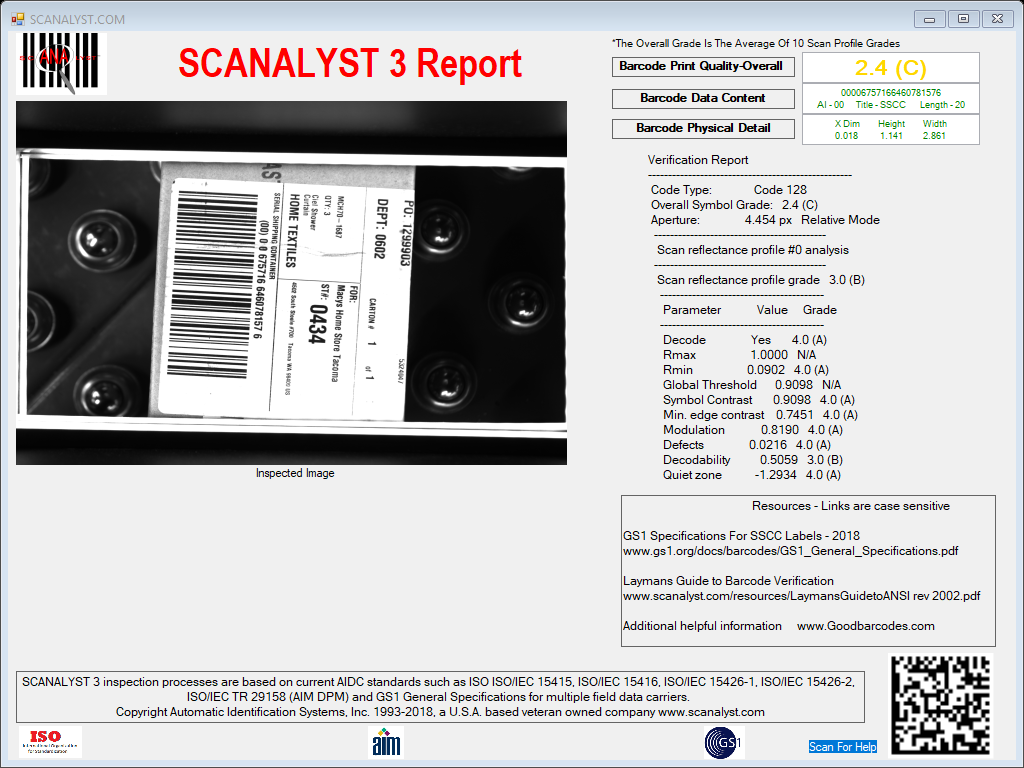Open Barcode Physical Detail
Image resolution: width=1024 pixels, height=768 pixels.
703,129
